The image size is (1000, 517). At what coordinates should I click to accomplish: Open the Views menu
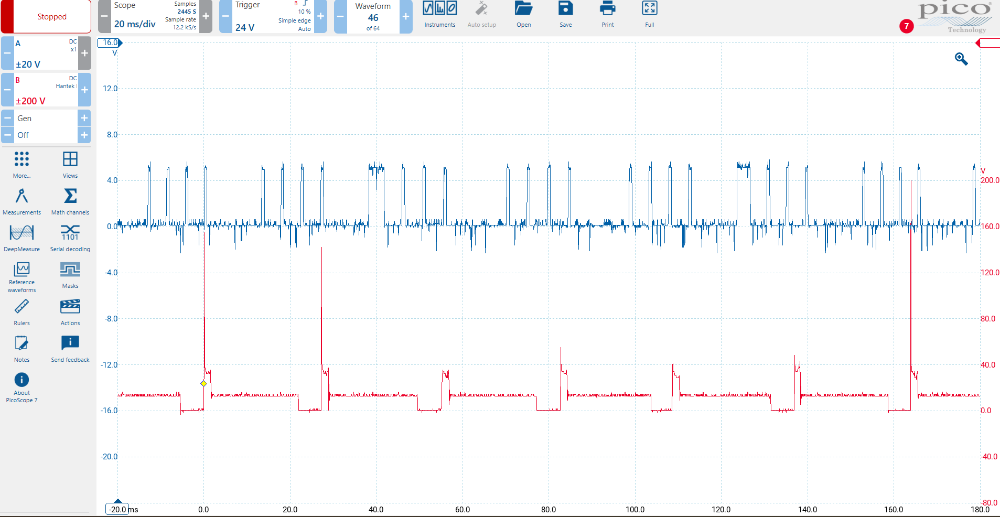pos(70,164)
